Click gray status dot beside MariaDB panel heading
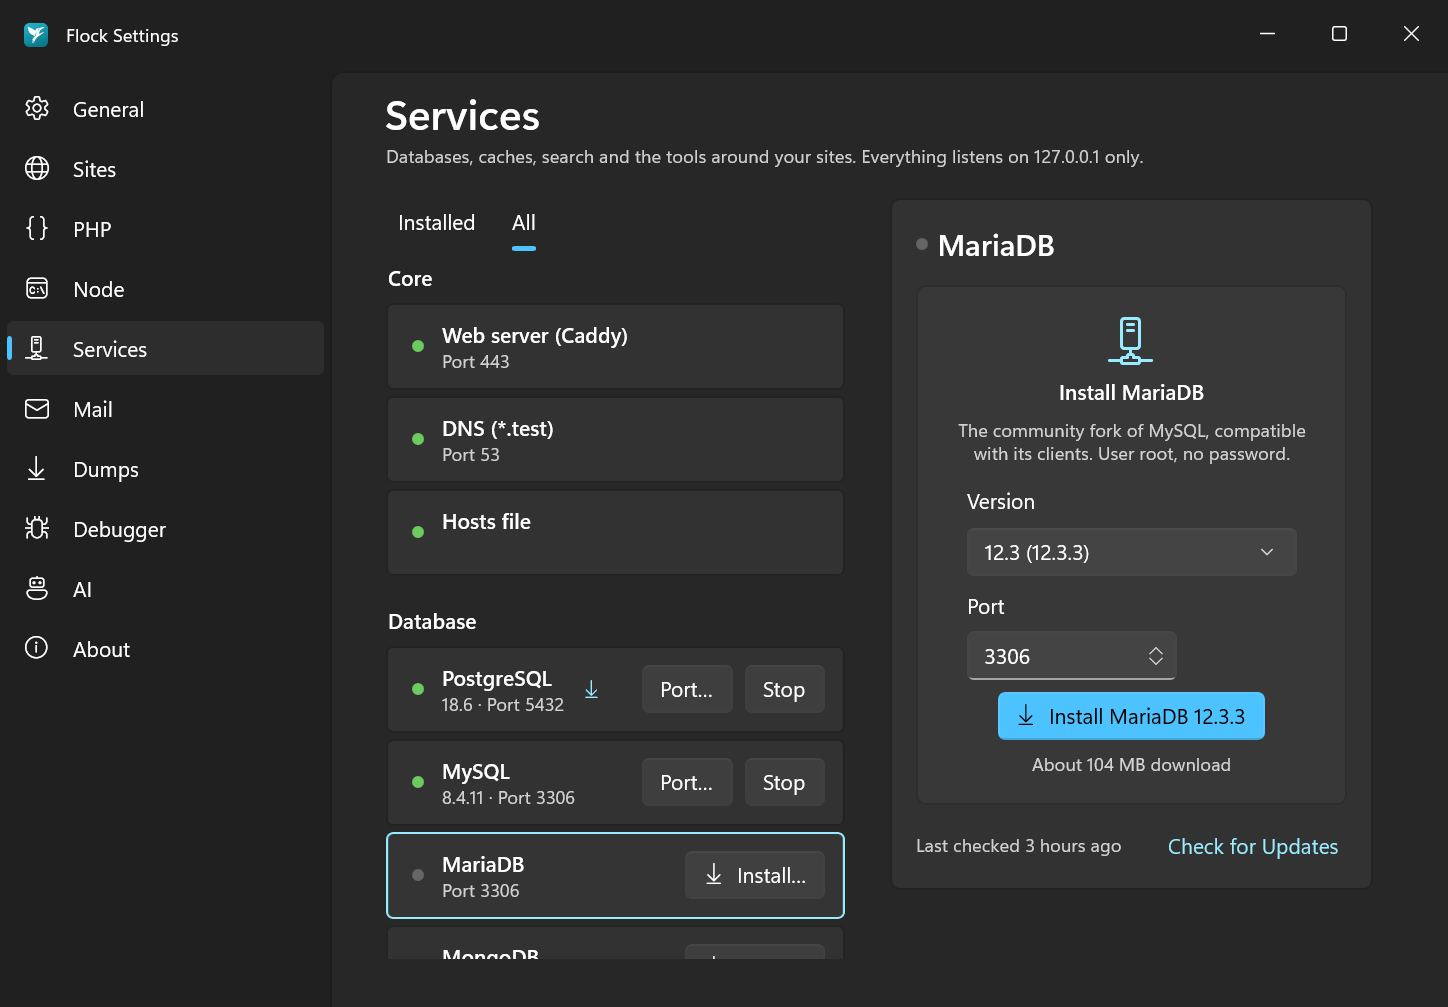This screenshot has height=1007, width=1448. [x=922, y=244]
